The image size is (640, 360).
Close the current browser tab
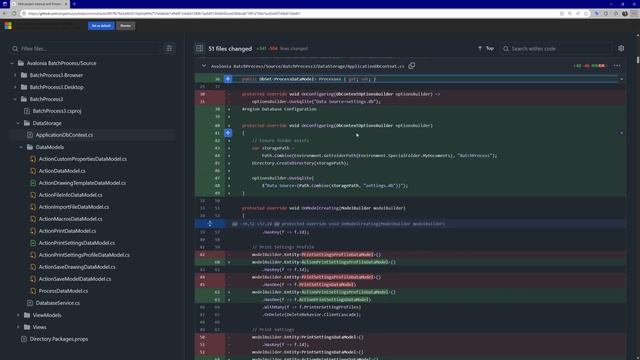[66, 4]
